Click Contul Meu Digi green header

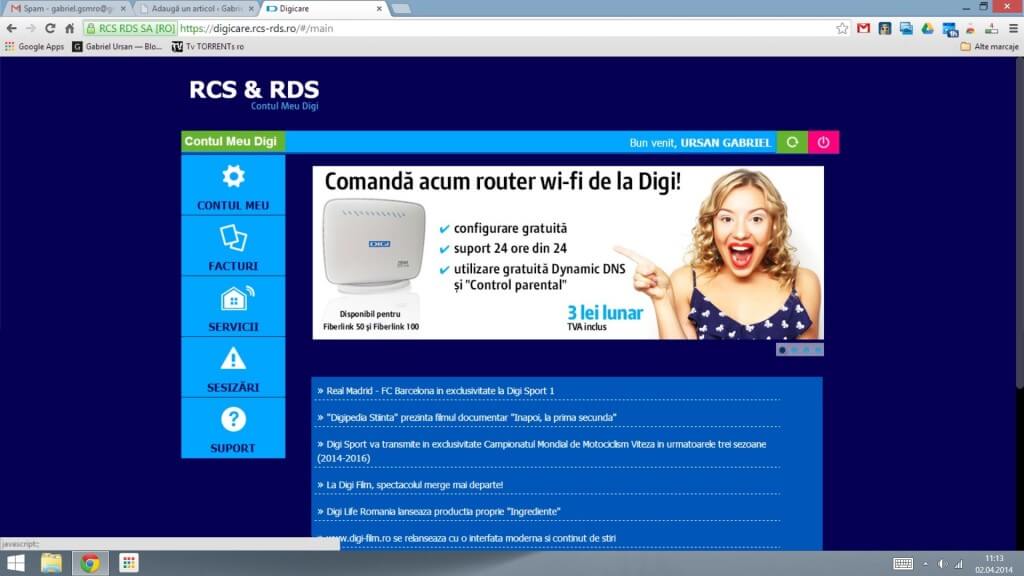pyautogui.click(x=233, y=142)
